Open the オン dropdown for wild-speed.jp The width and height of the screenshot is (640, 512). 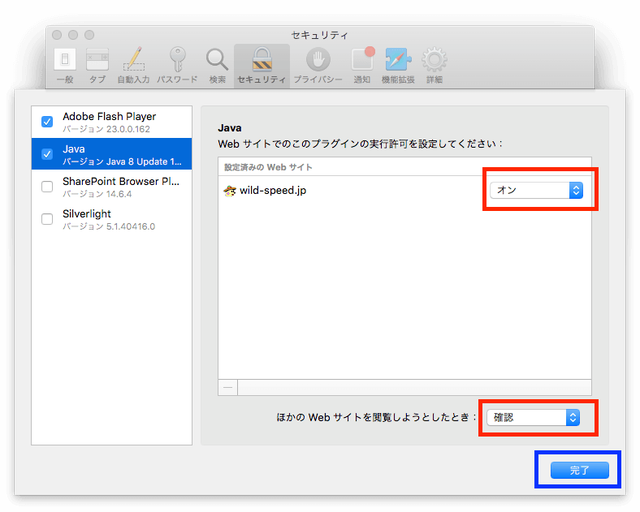[x=536, y=190]
